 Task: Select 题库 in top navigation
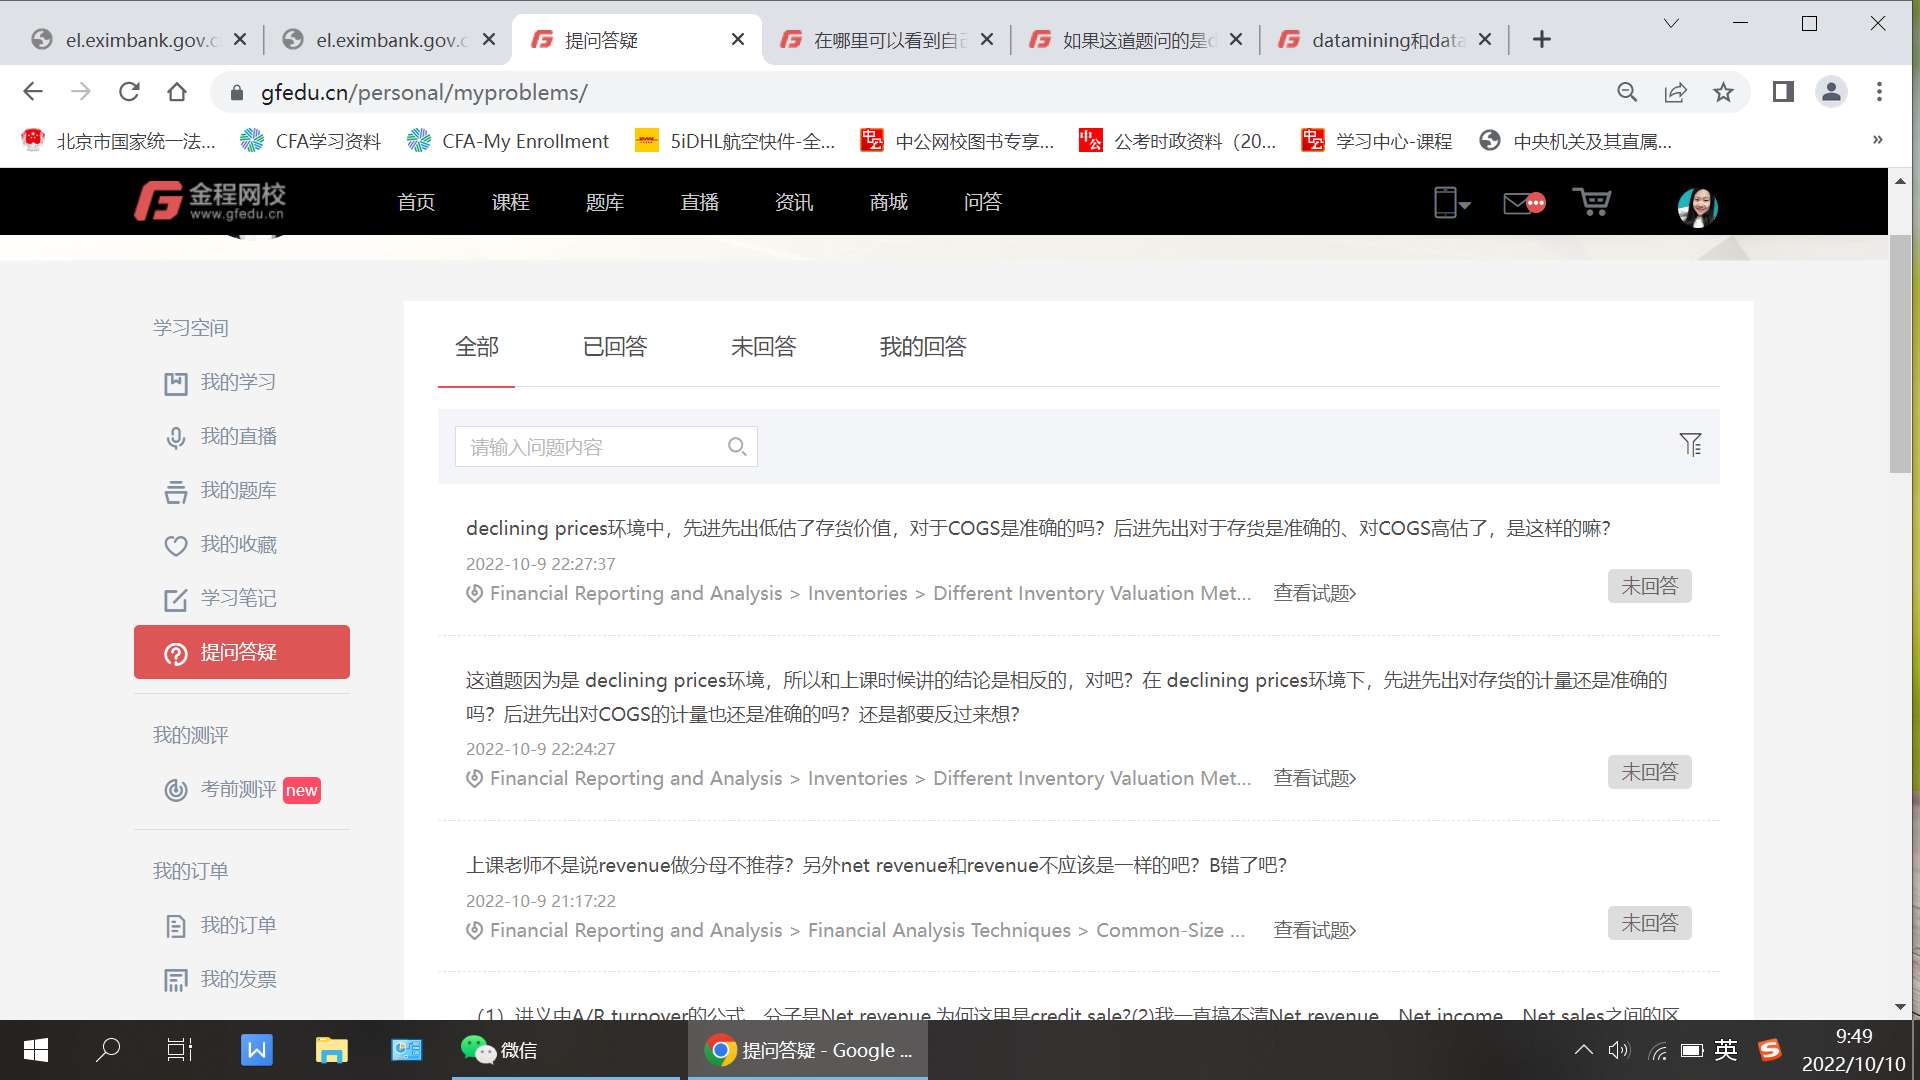604,203
